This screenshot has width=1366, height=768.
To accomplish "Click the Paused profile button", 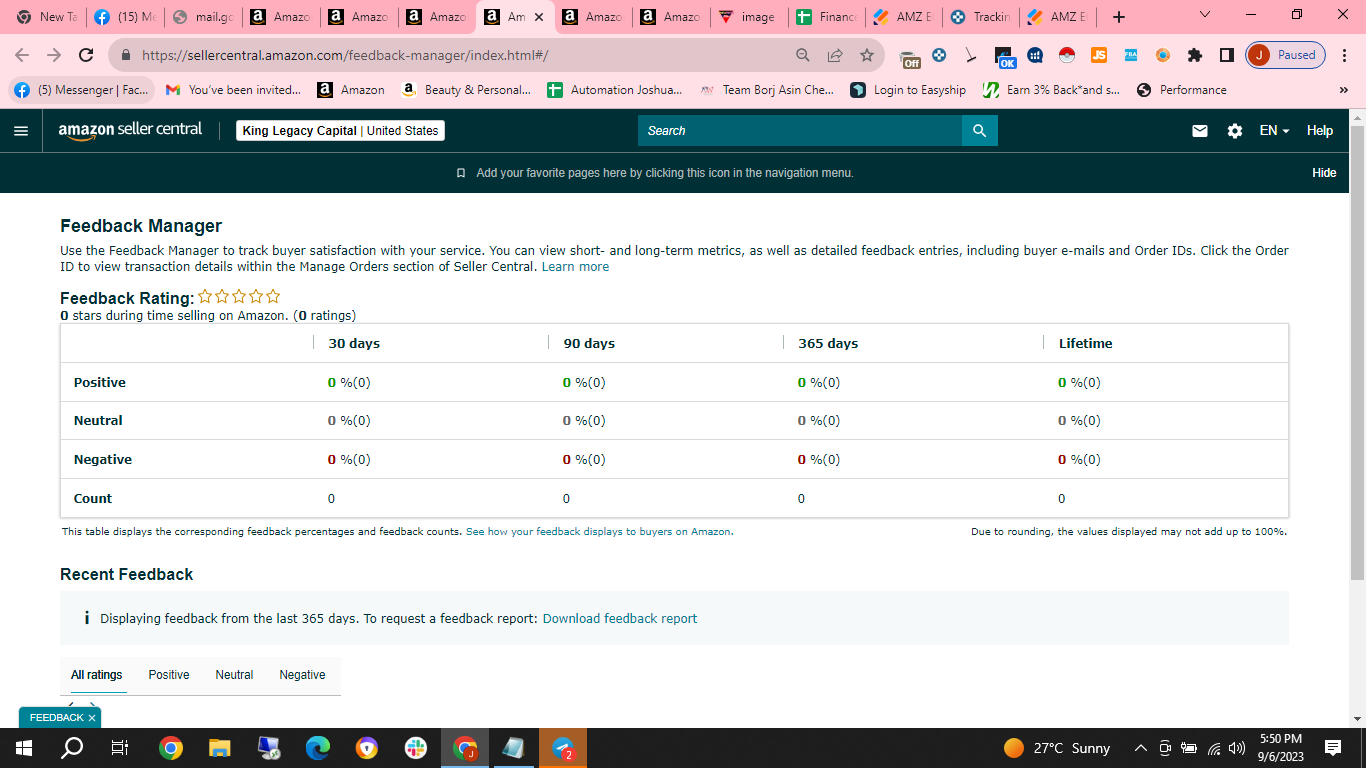I will [1286, 55].
